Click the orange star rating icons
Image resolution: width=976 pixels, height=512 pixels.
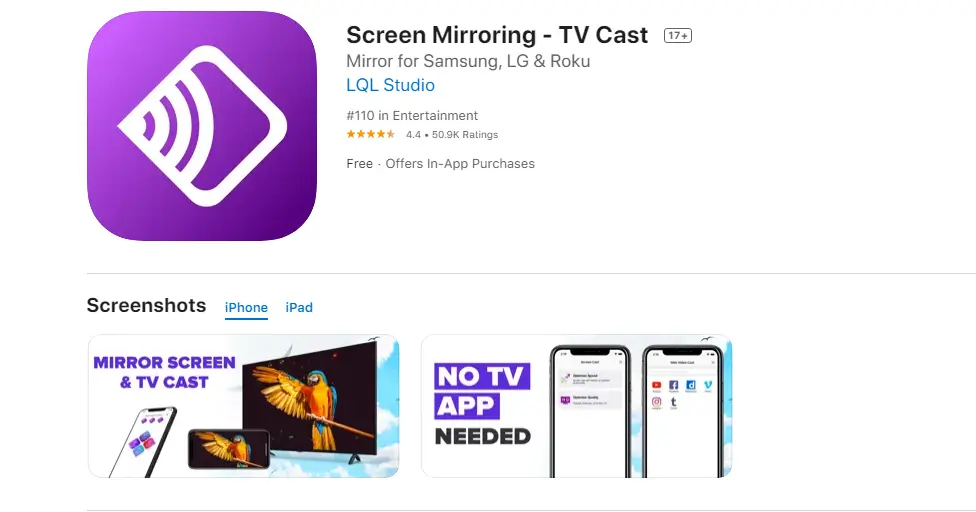[370, 134]
